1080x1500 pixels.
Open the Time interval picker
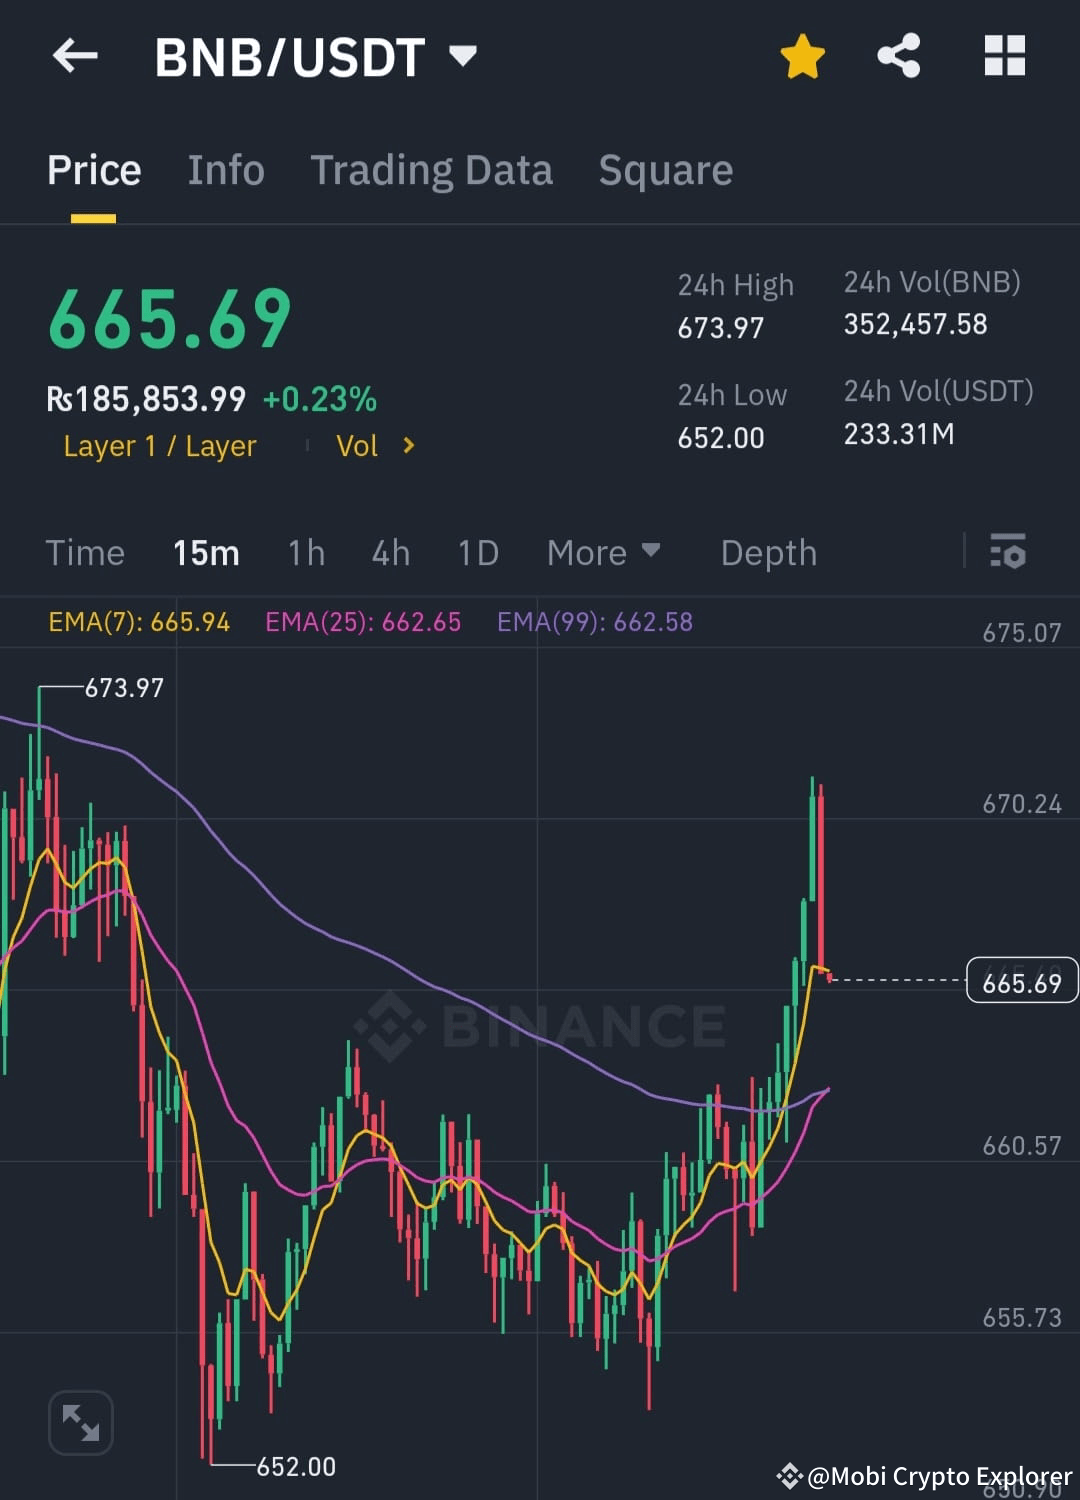(x=85, y=552)
